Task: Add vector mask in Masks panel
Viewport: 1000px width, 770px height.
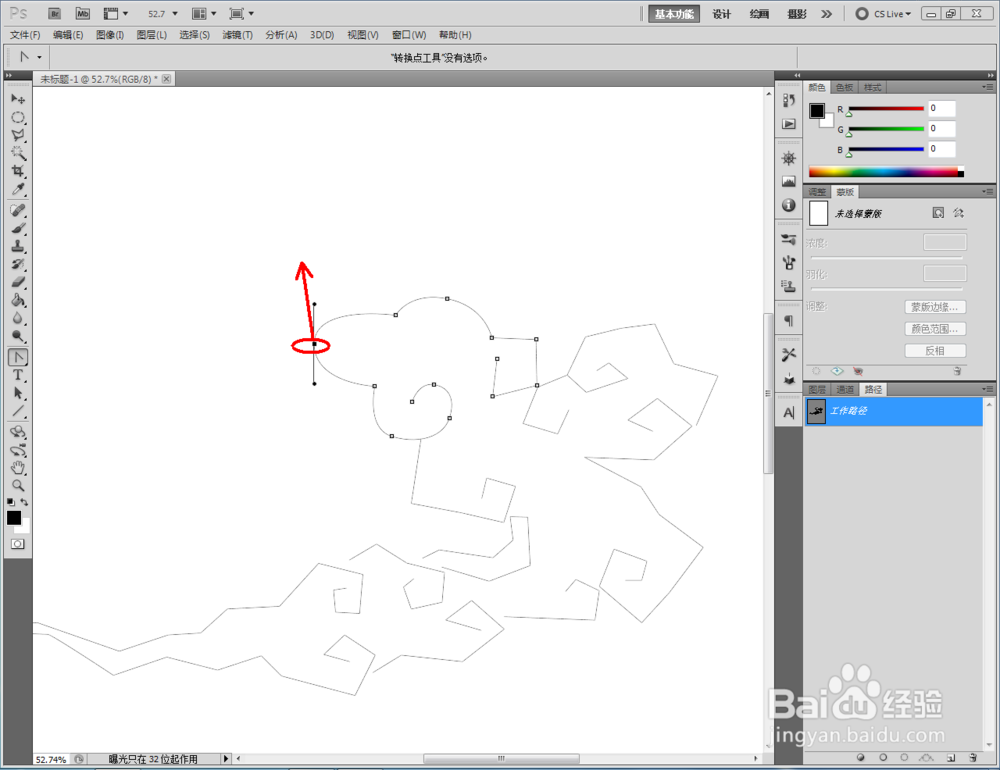Action: tap(959, 213)
